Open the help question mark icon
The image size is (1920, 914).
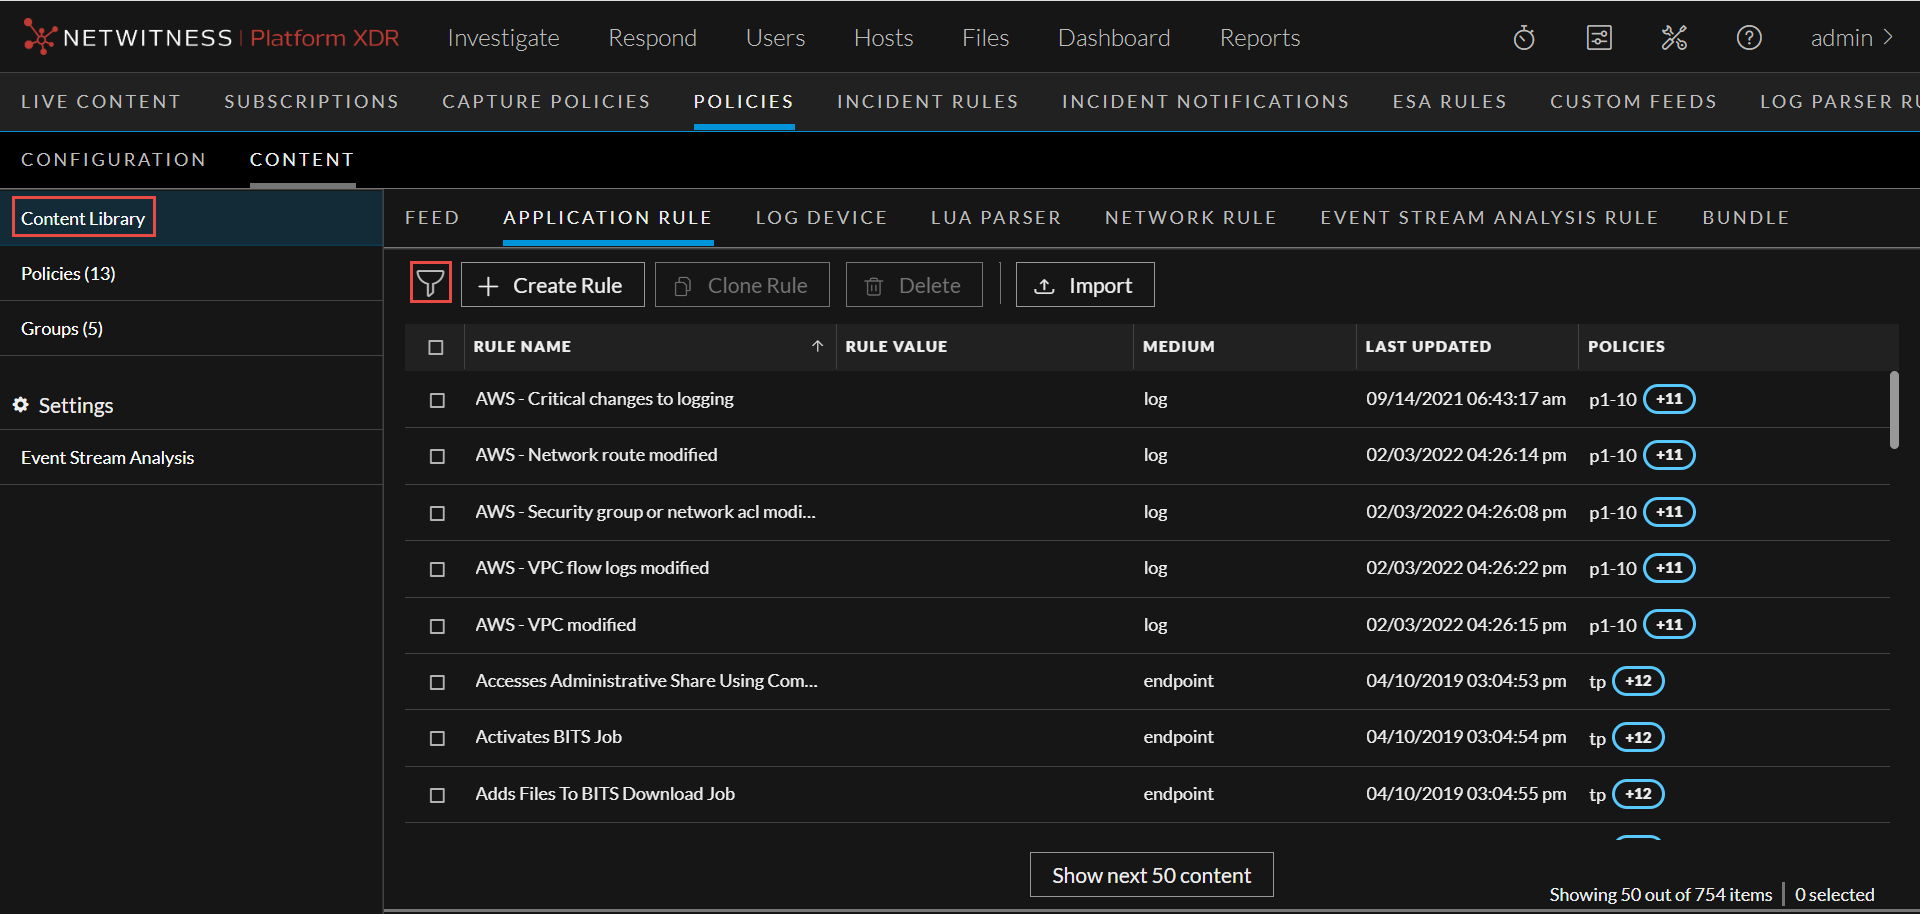1749,38
